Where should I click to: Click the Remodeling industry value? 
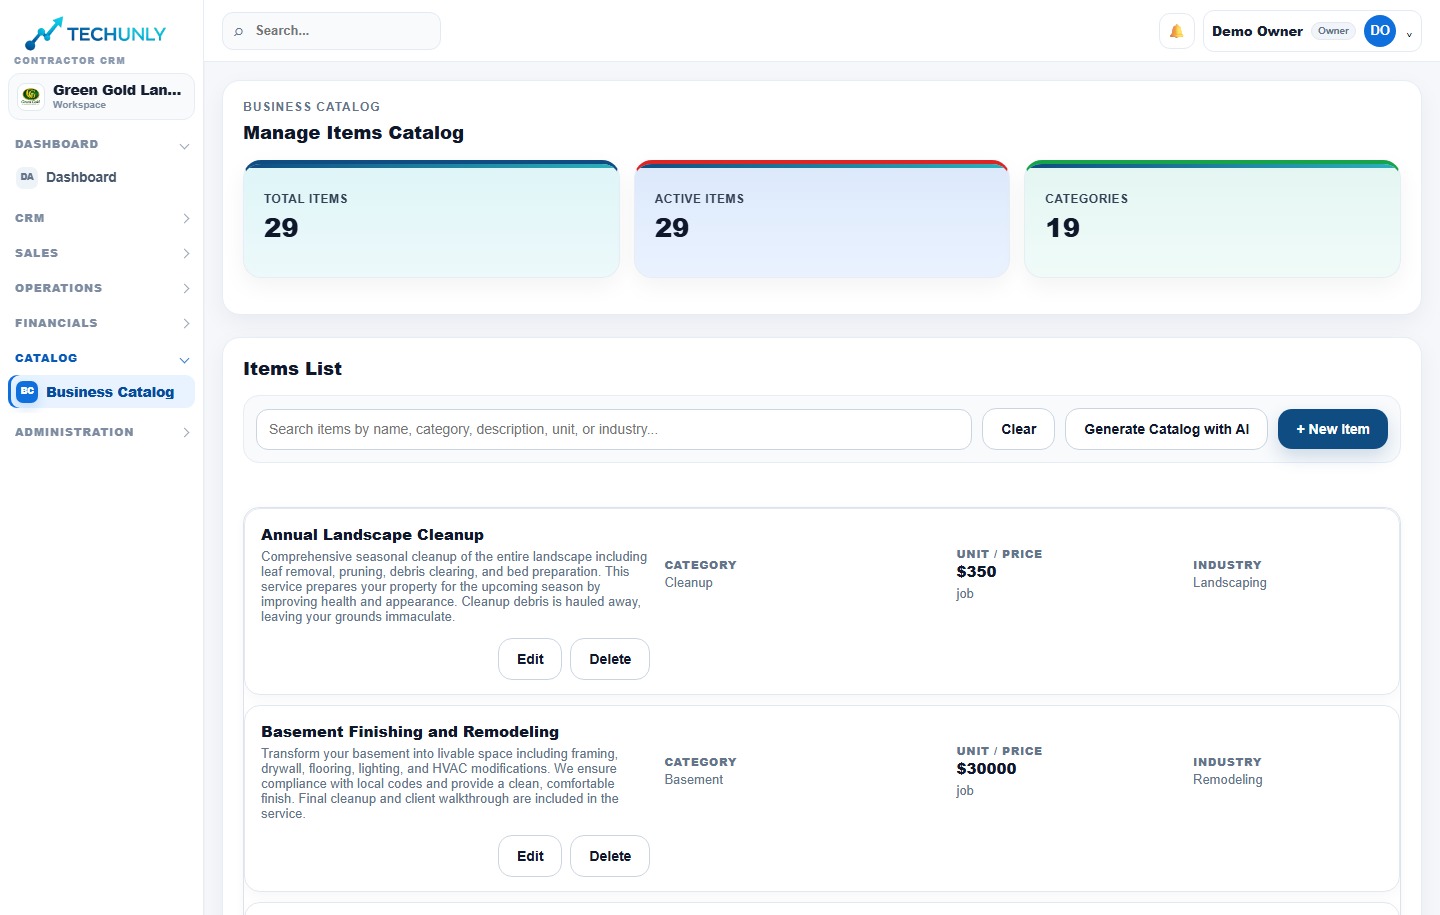[1227, 780]
